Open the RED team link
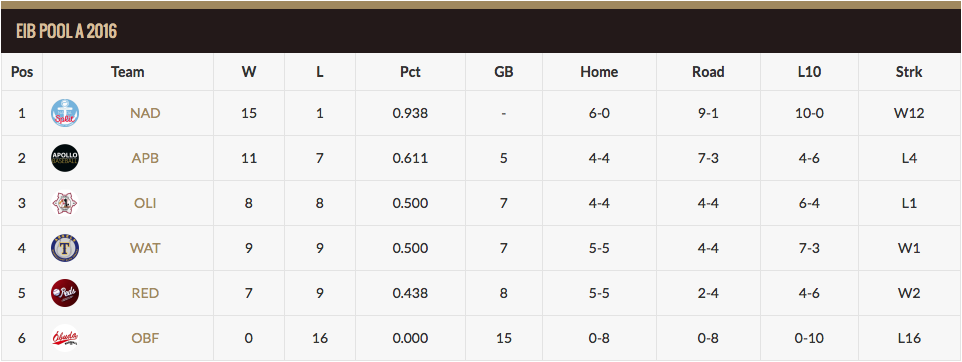Image resolution: width=962 pixels, height=362 pixels. click(145, 293)
